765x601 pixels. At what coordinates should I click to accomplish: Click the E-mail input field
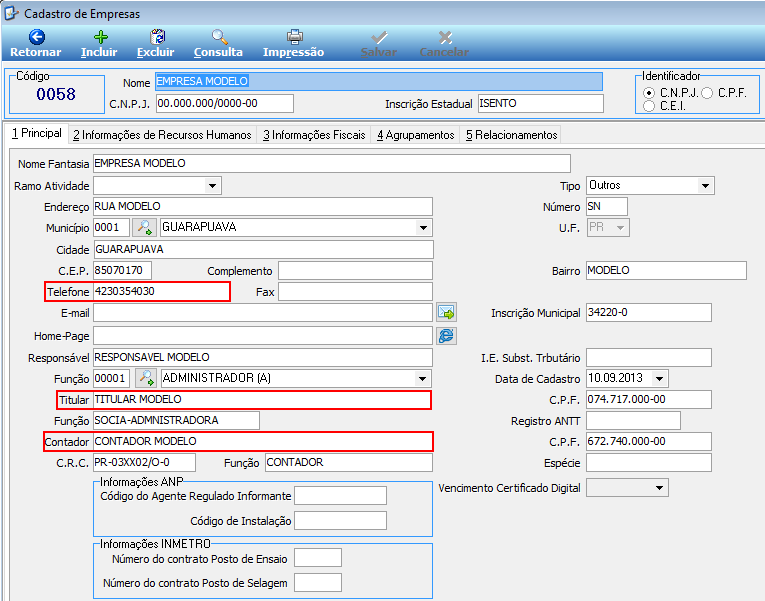tap(262, 313)
